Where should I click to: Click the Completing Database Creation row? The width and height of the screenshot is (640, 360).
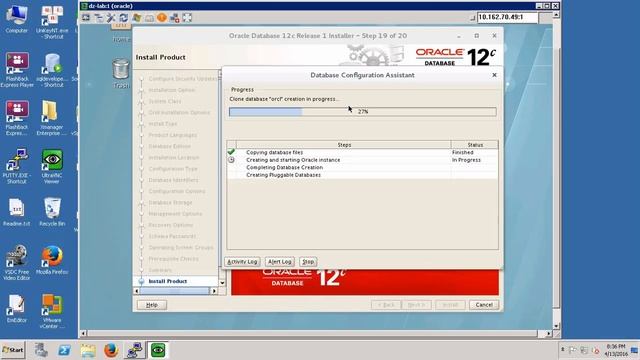pyautogui.click(x=362, y=167)
